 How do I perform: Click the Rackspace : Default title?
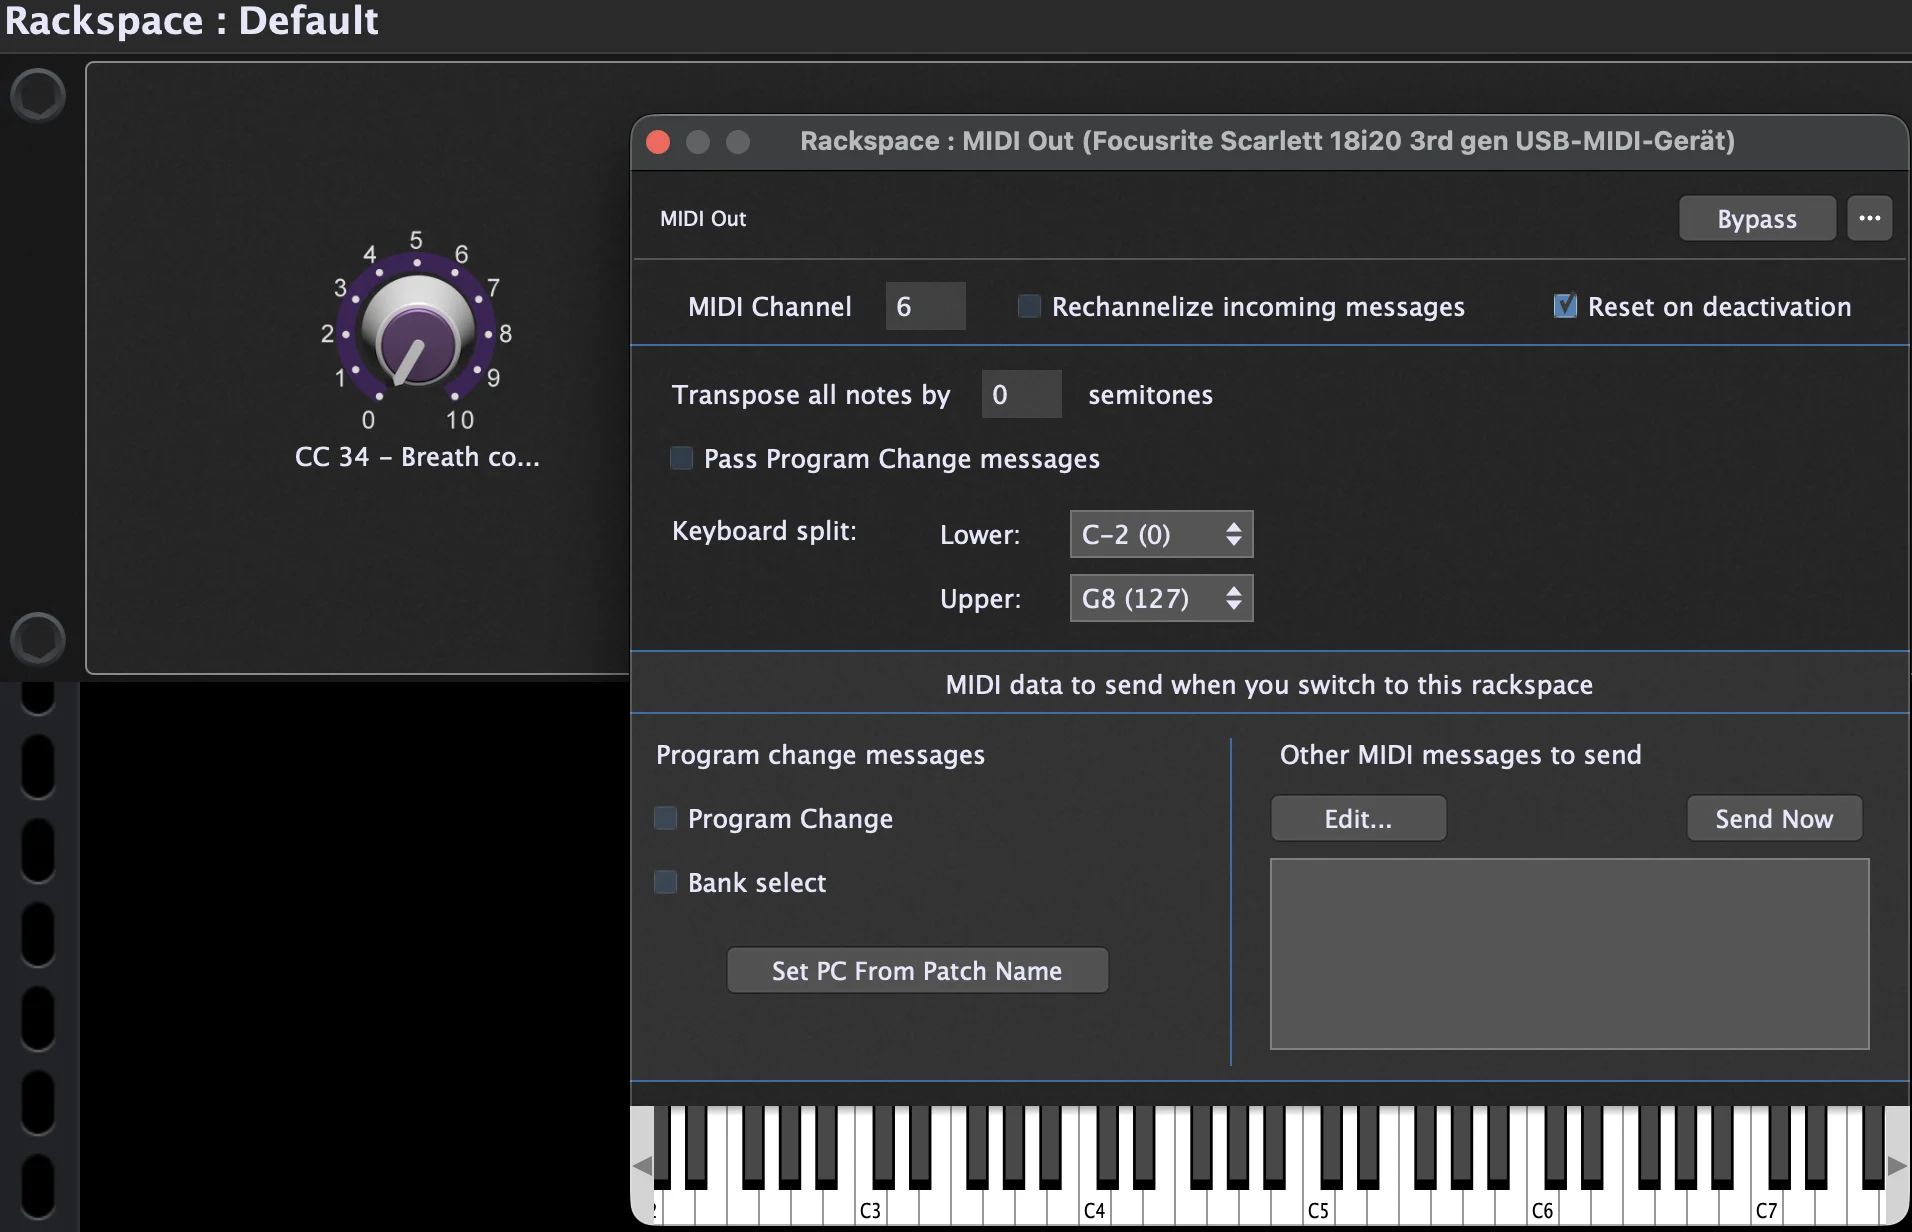(192, 20)
